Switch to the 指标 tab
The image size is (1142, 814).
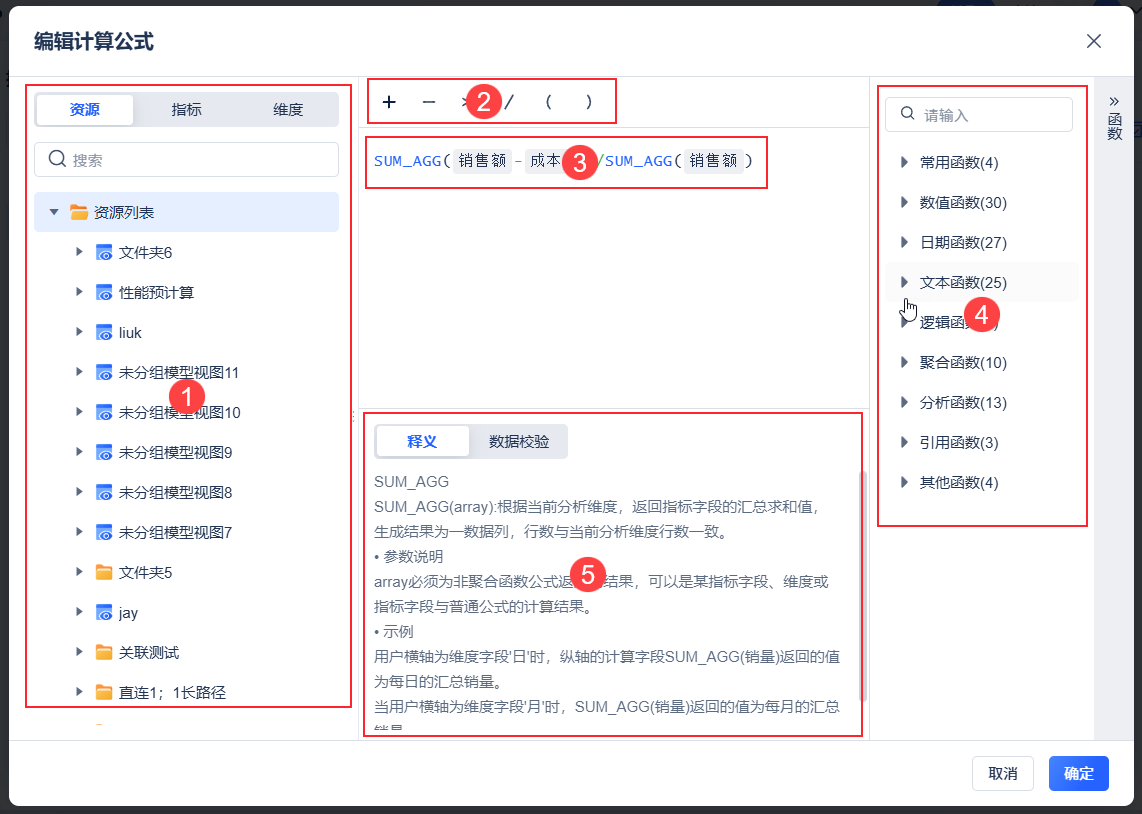pyautogui.click(x=186, y=110)
